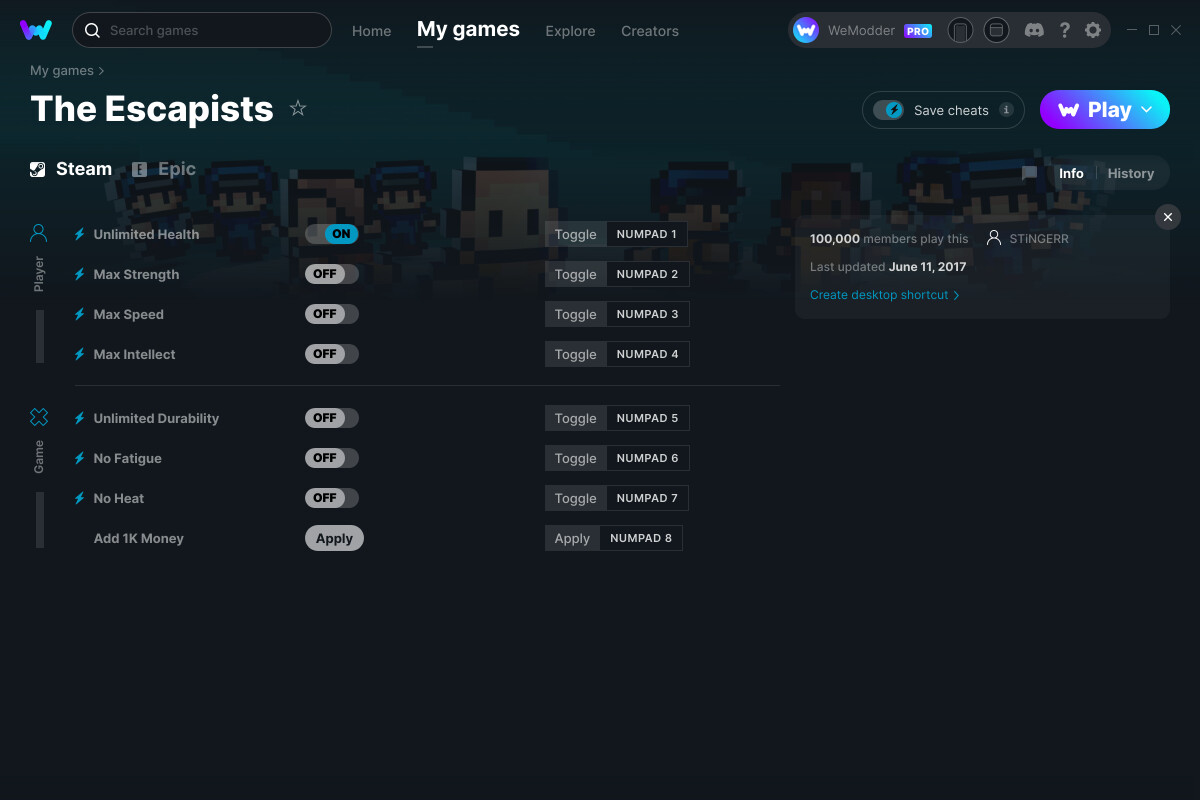Open the settings gear icon
This screenshot has width=1200, height=800.
pyautogui.click(x=1093, y=30)
